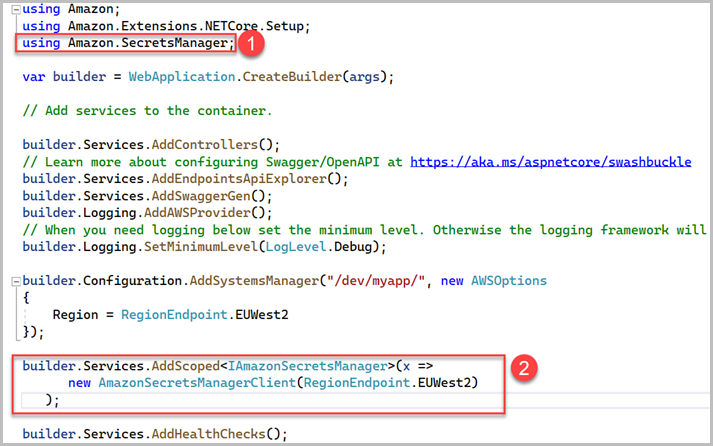Click using Amazon.SecretsManager statement
Screen dimensions: 713x446
(x=127, y=43)
